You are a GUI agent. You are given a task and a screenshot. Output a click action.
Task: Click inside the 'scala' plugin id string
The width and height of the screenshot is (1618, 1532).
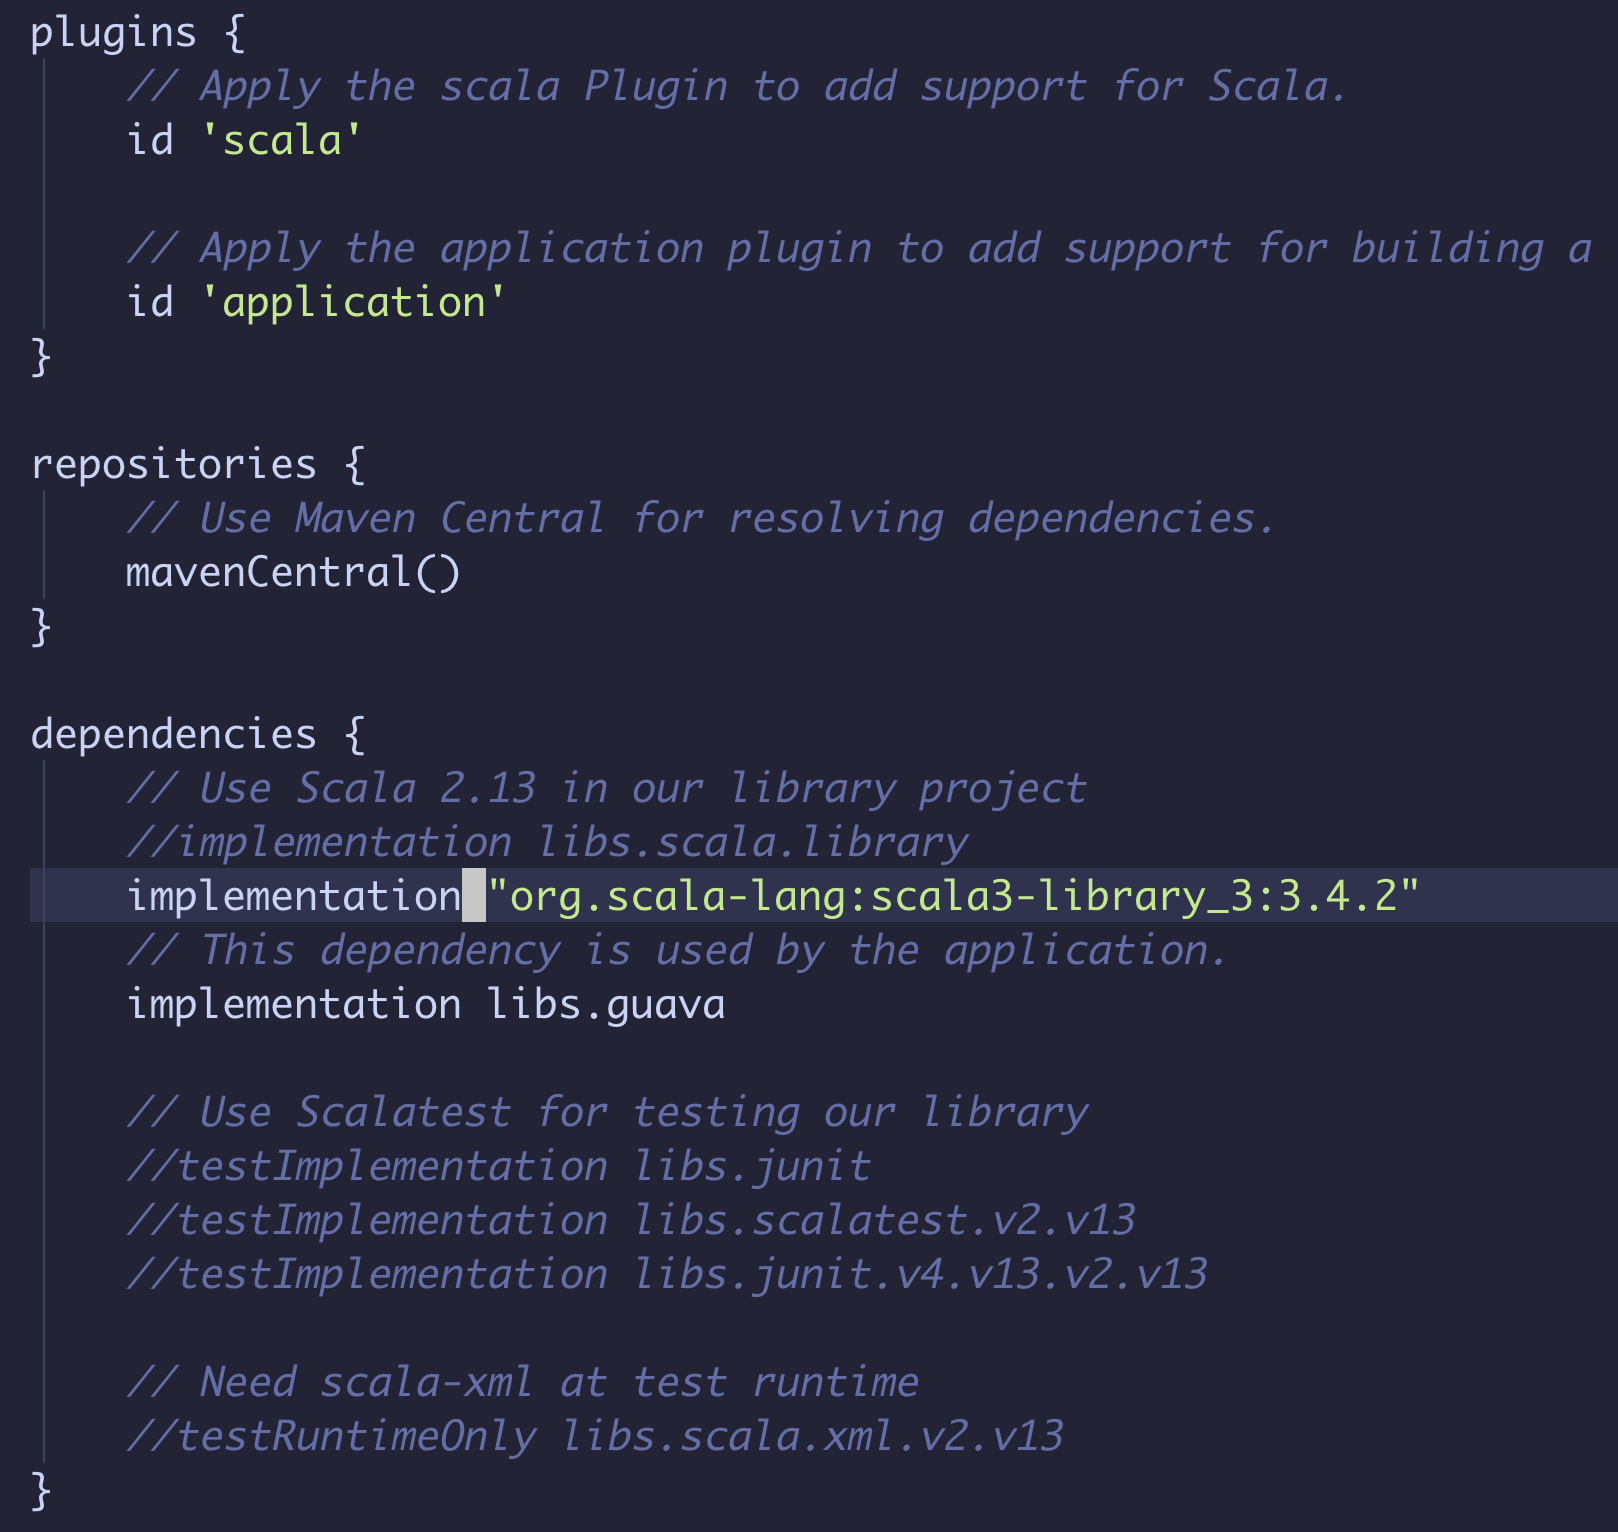pos(281,141)
